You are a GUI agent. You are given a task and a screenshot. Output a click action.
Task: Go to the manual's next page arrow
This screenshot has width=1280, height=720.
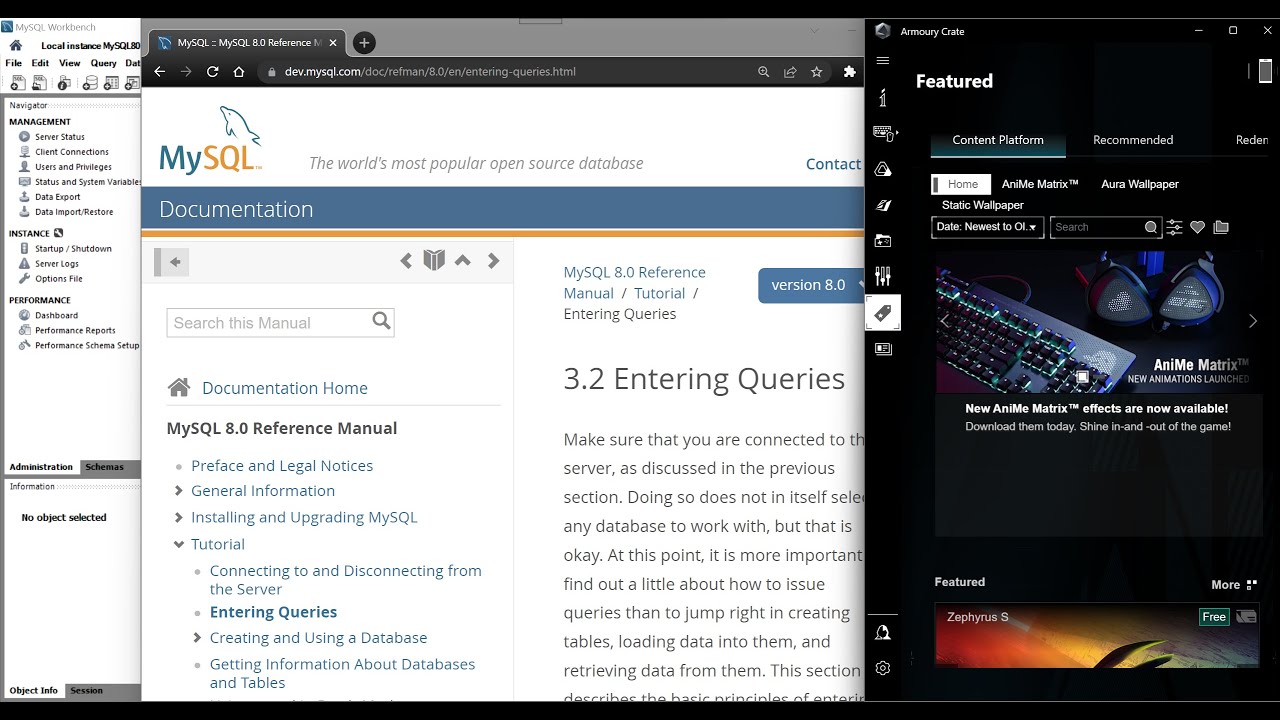(493, 261)
